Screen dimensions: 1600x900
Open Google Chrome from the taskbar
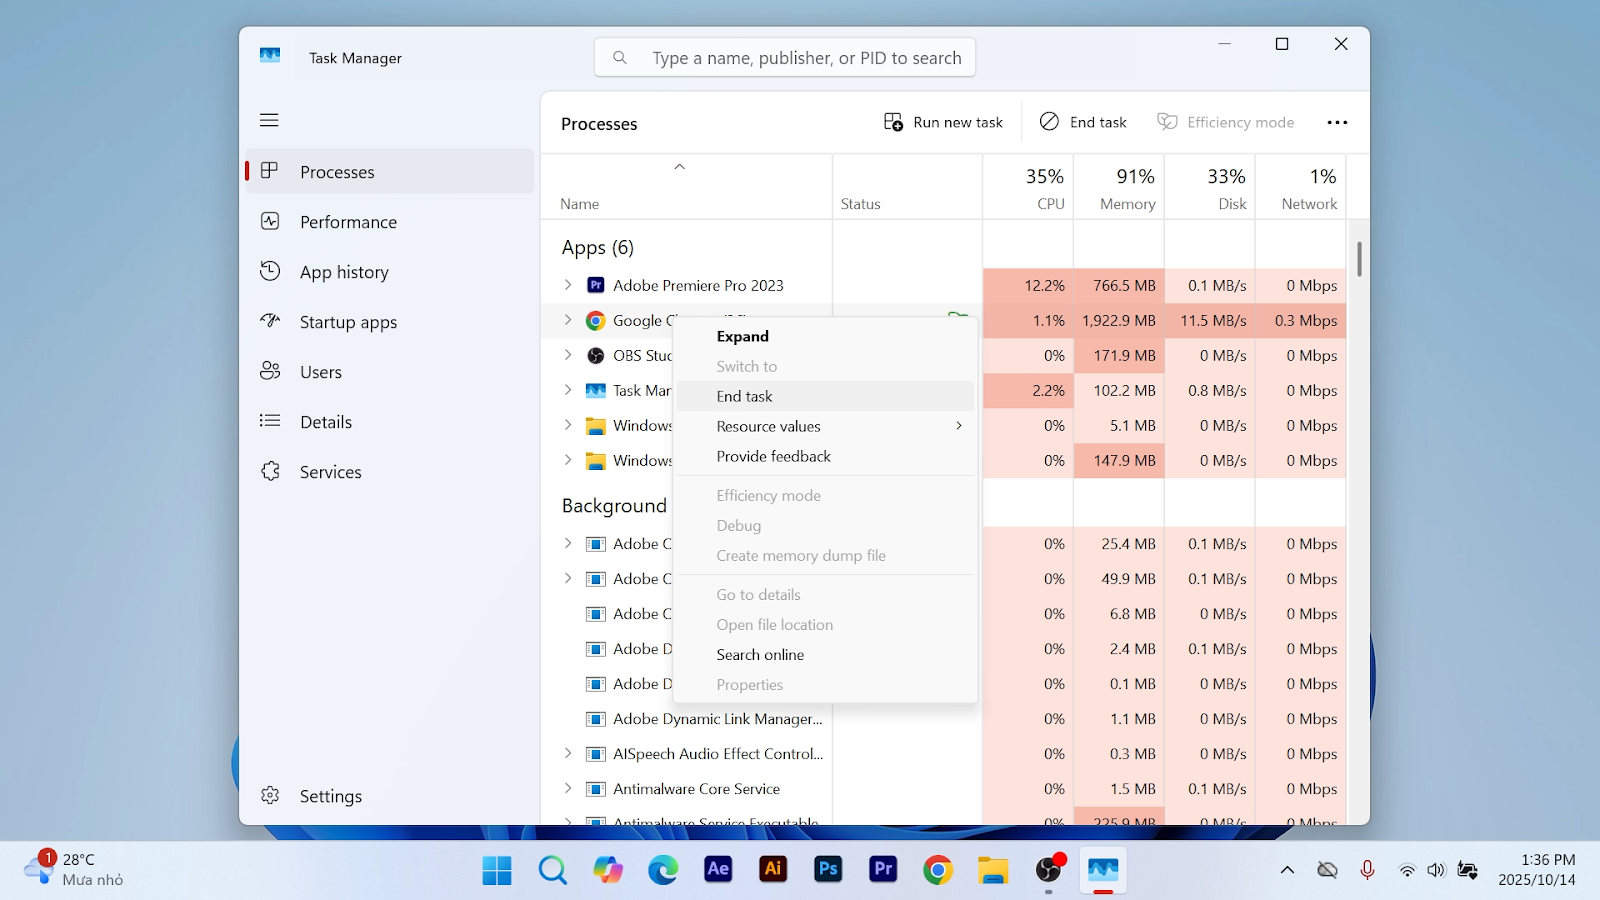click(937, 870)
